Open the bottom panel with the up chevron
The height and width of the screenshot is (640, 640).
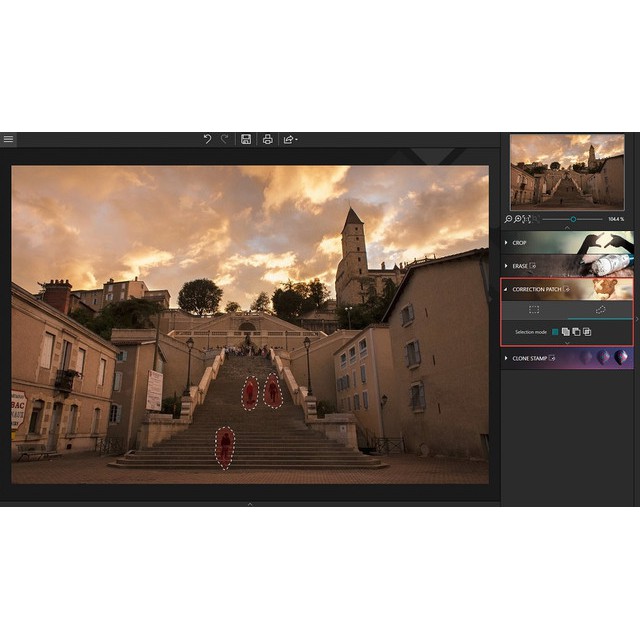[x=250, y=504]
